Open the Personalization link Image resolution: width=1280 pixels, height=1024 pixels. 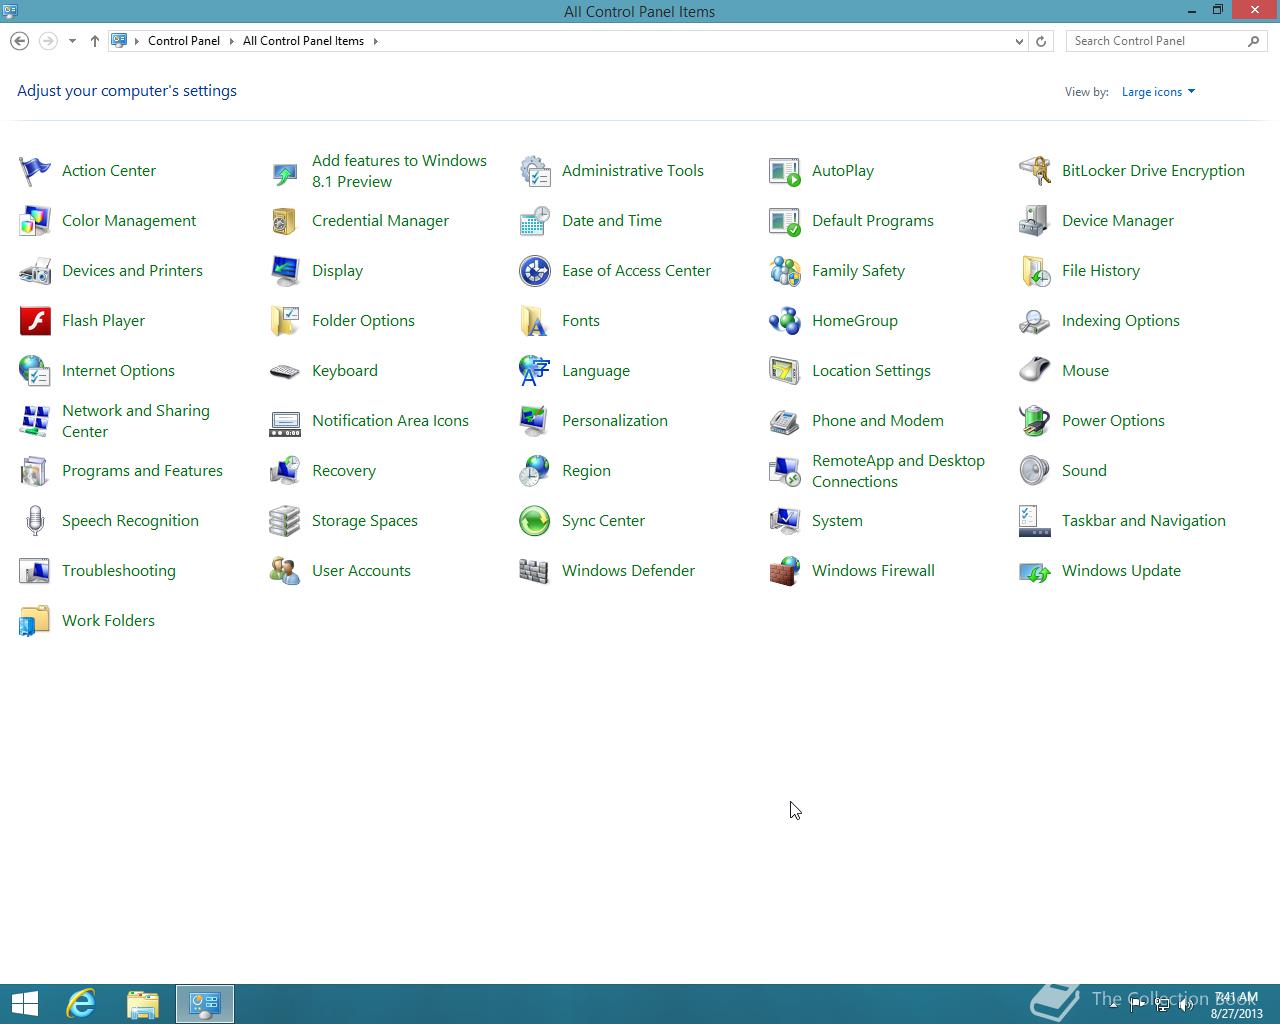click(615, 421)
